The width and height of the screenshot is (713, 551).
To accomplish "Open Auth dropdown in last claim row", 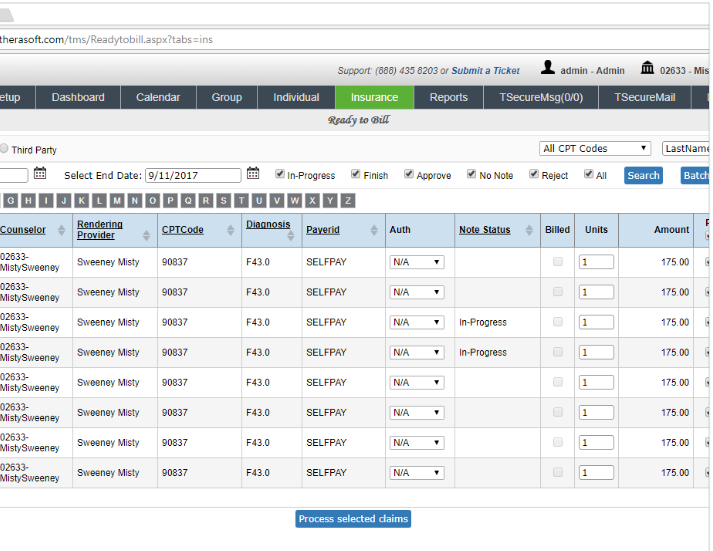I will point(417,473).
